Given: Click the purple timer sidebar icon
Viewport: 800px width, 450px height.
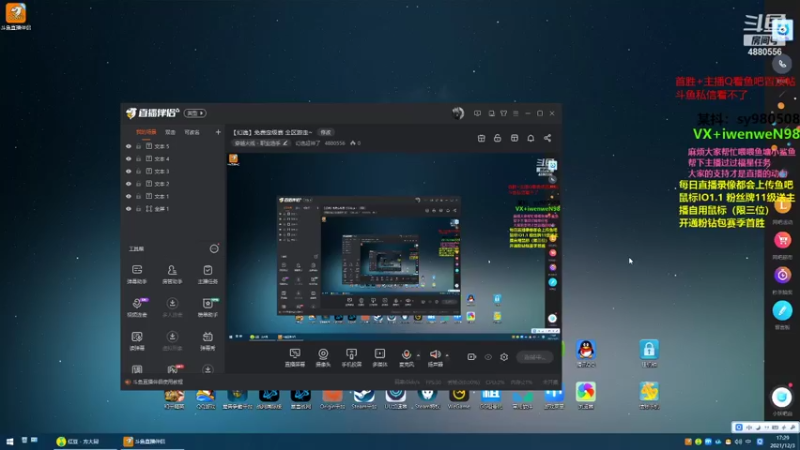Looking at the screenshot, I should (x=782, y=276).
